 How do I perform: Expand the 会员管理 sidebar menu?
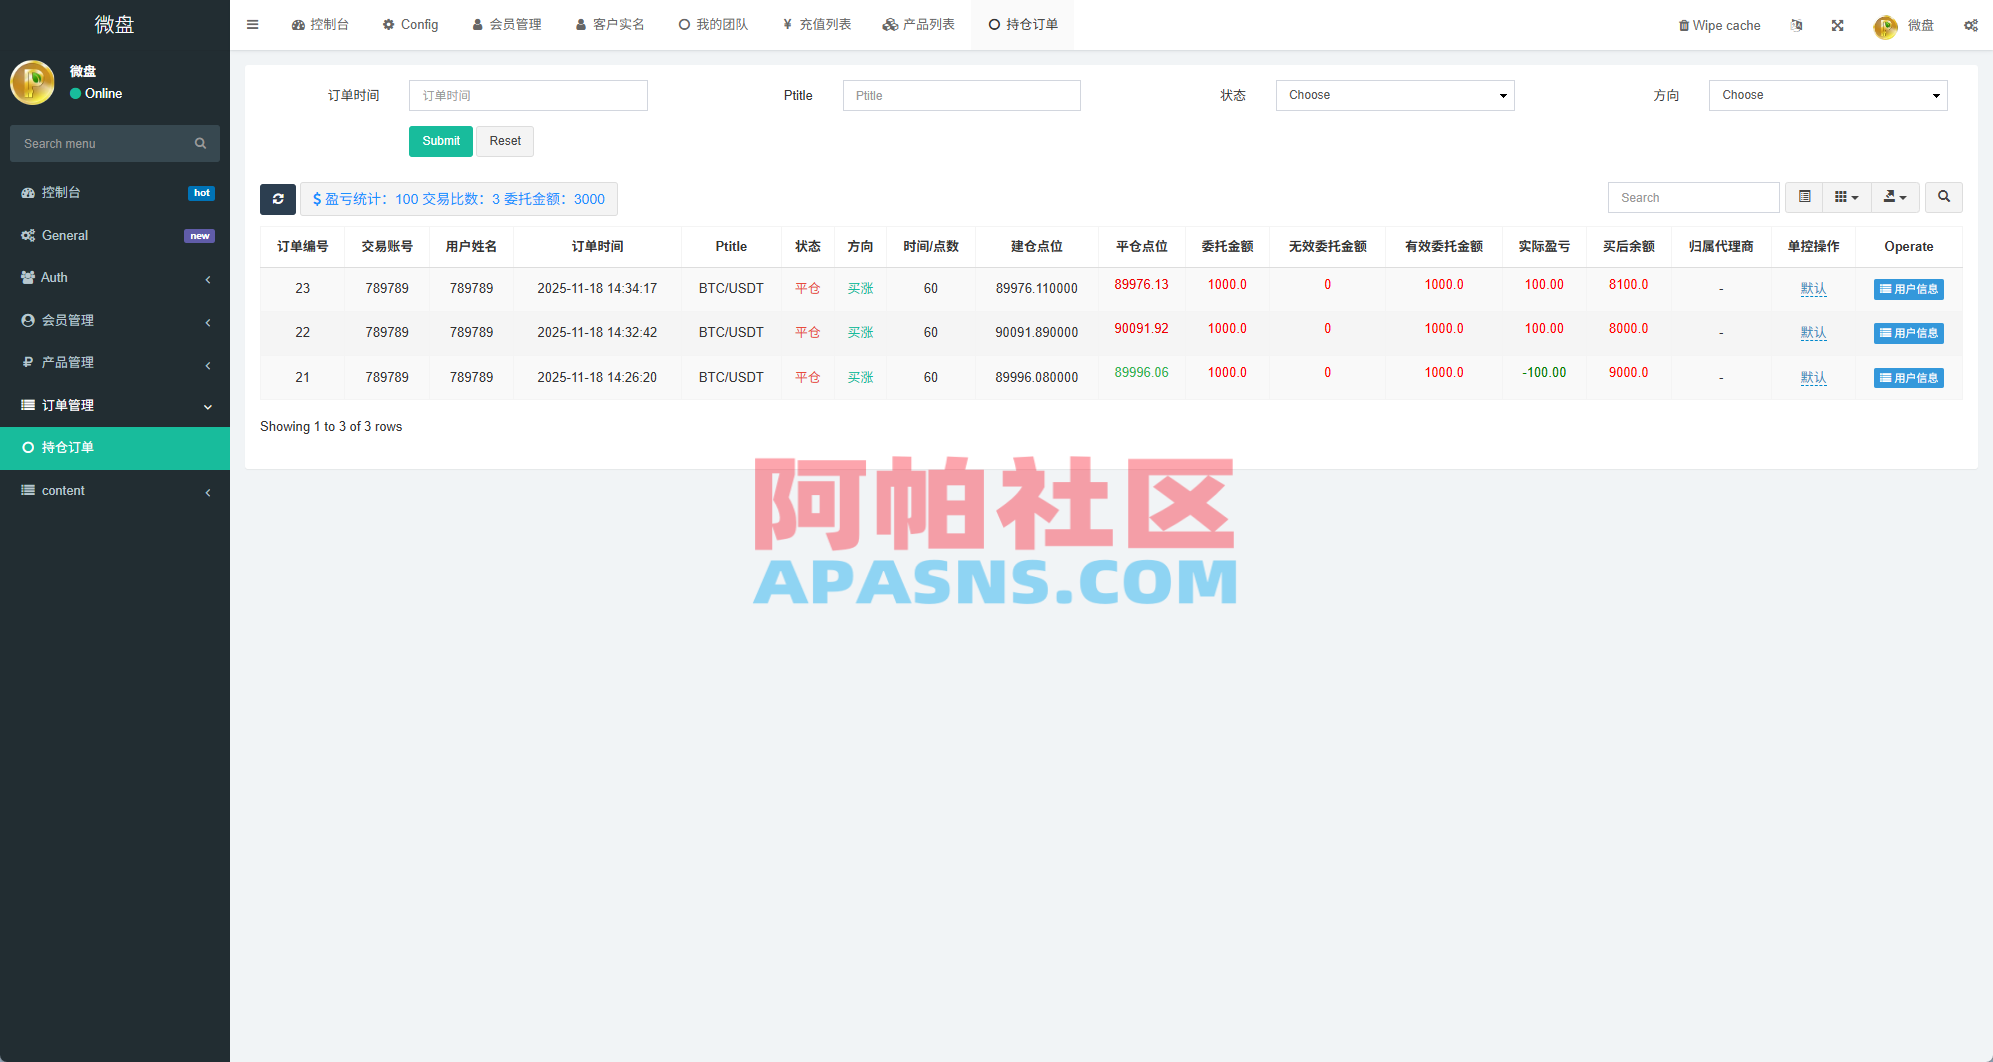pos(115,320)
